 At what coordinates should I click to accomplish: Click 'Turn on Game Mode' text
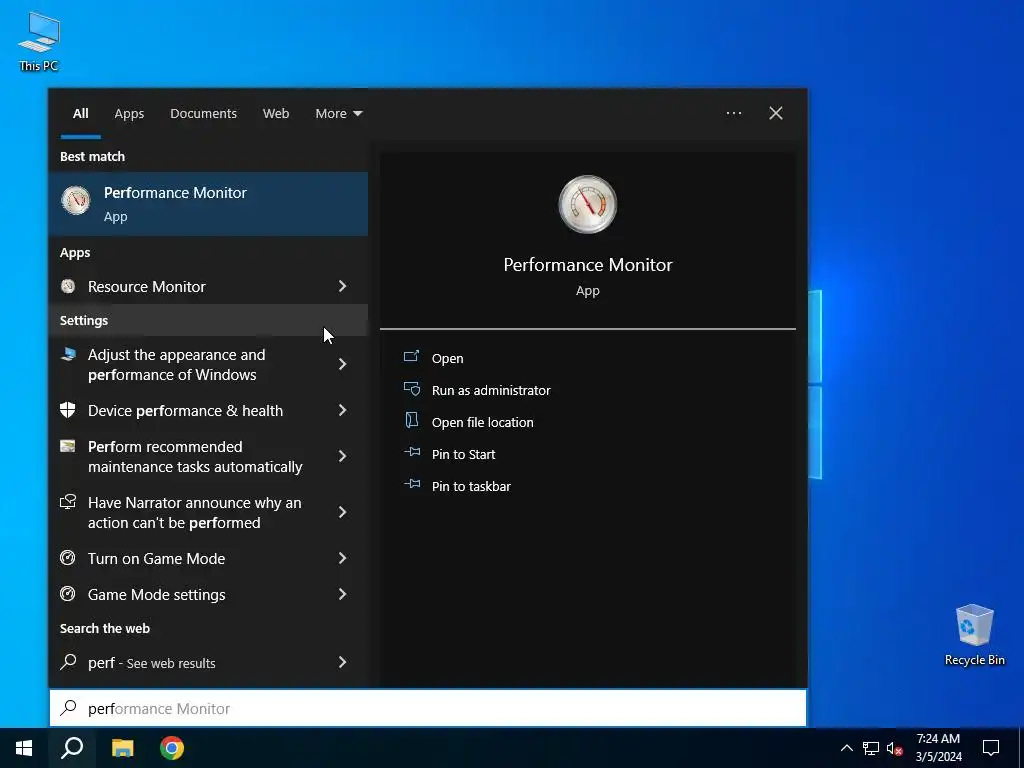(156, 558)
